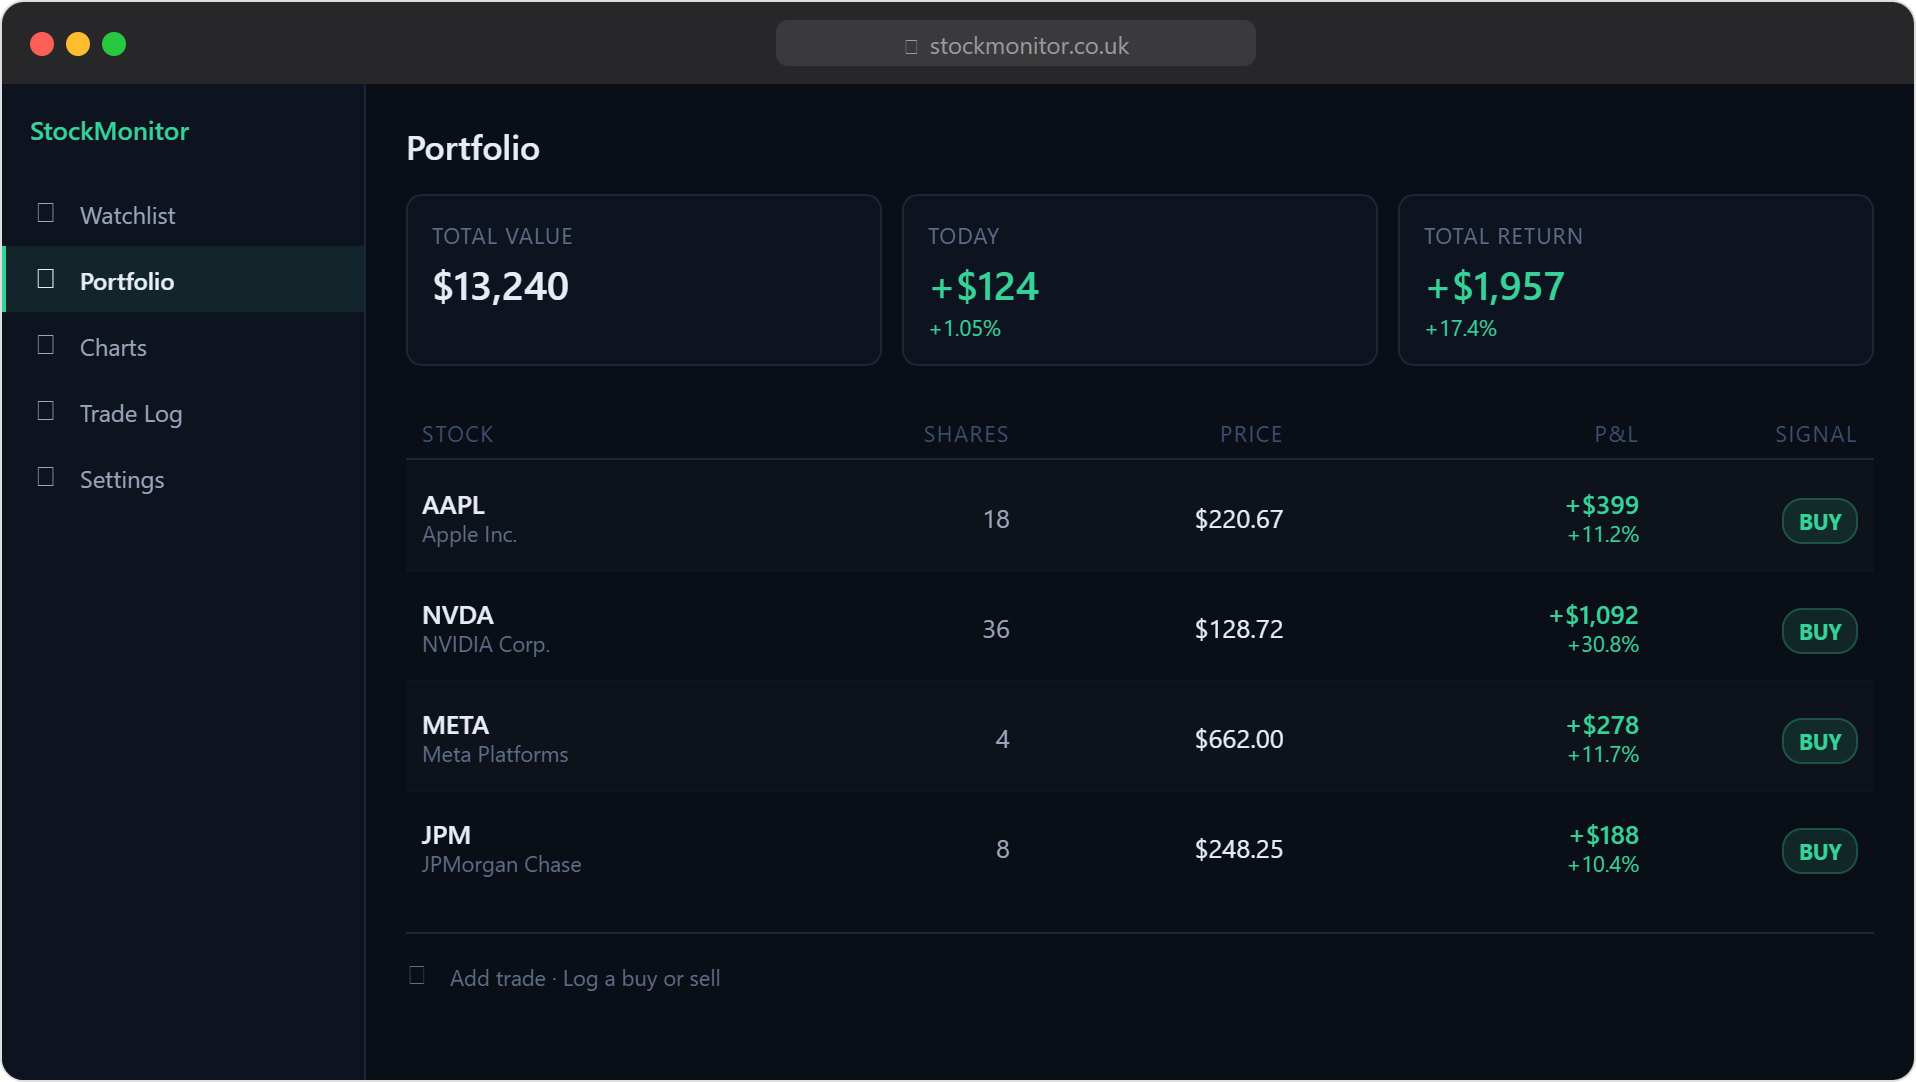Viewport: 1916px width, 1082px height.
Task: Click the BUY signal for NVDA
Action: pos(1819,631)
